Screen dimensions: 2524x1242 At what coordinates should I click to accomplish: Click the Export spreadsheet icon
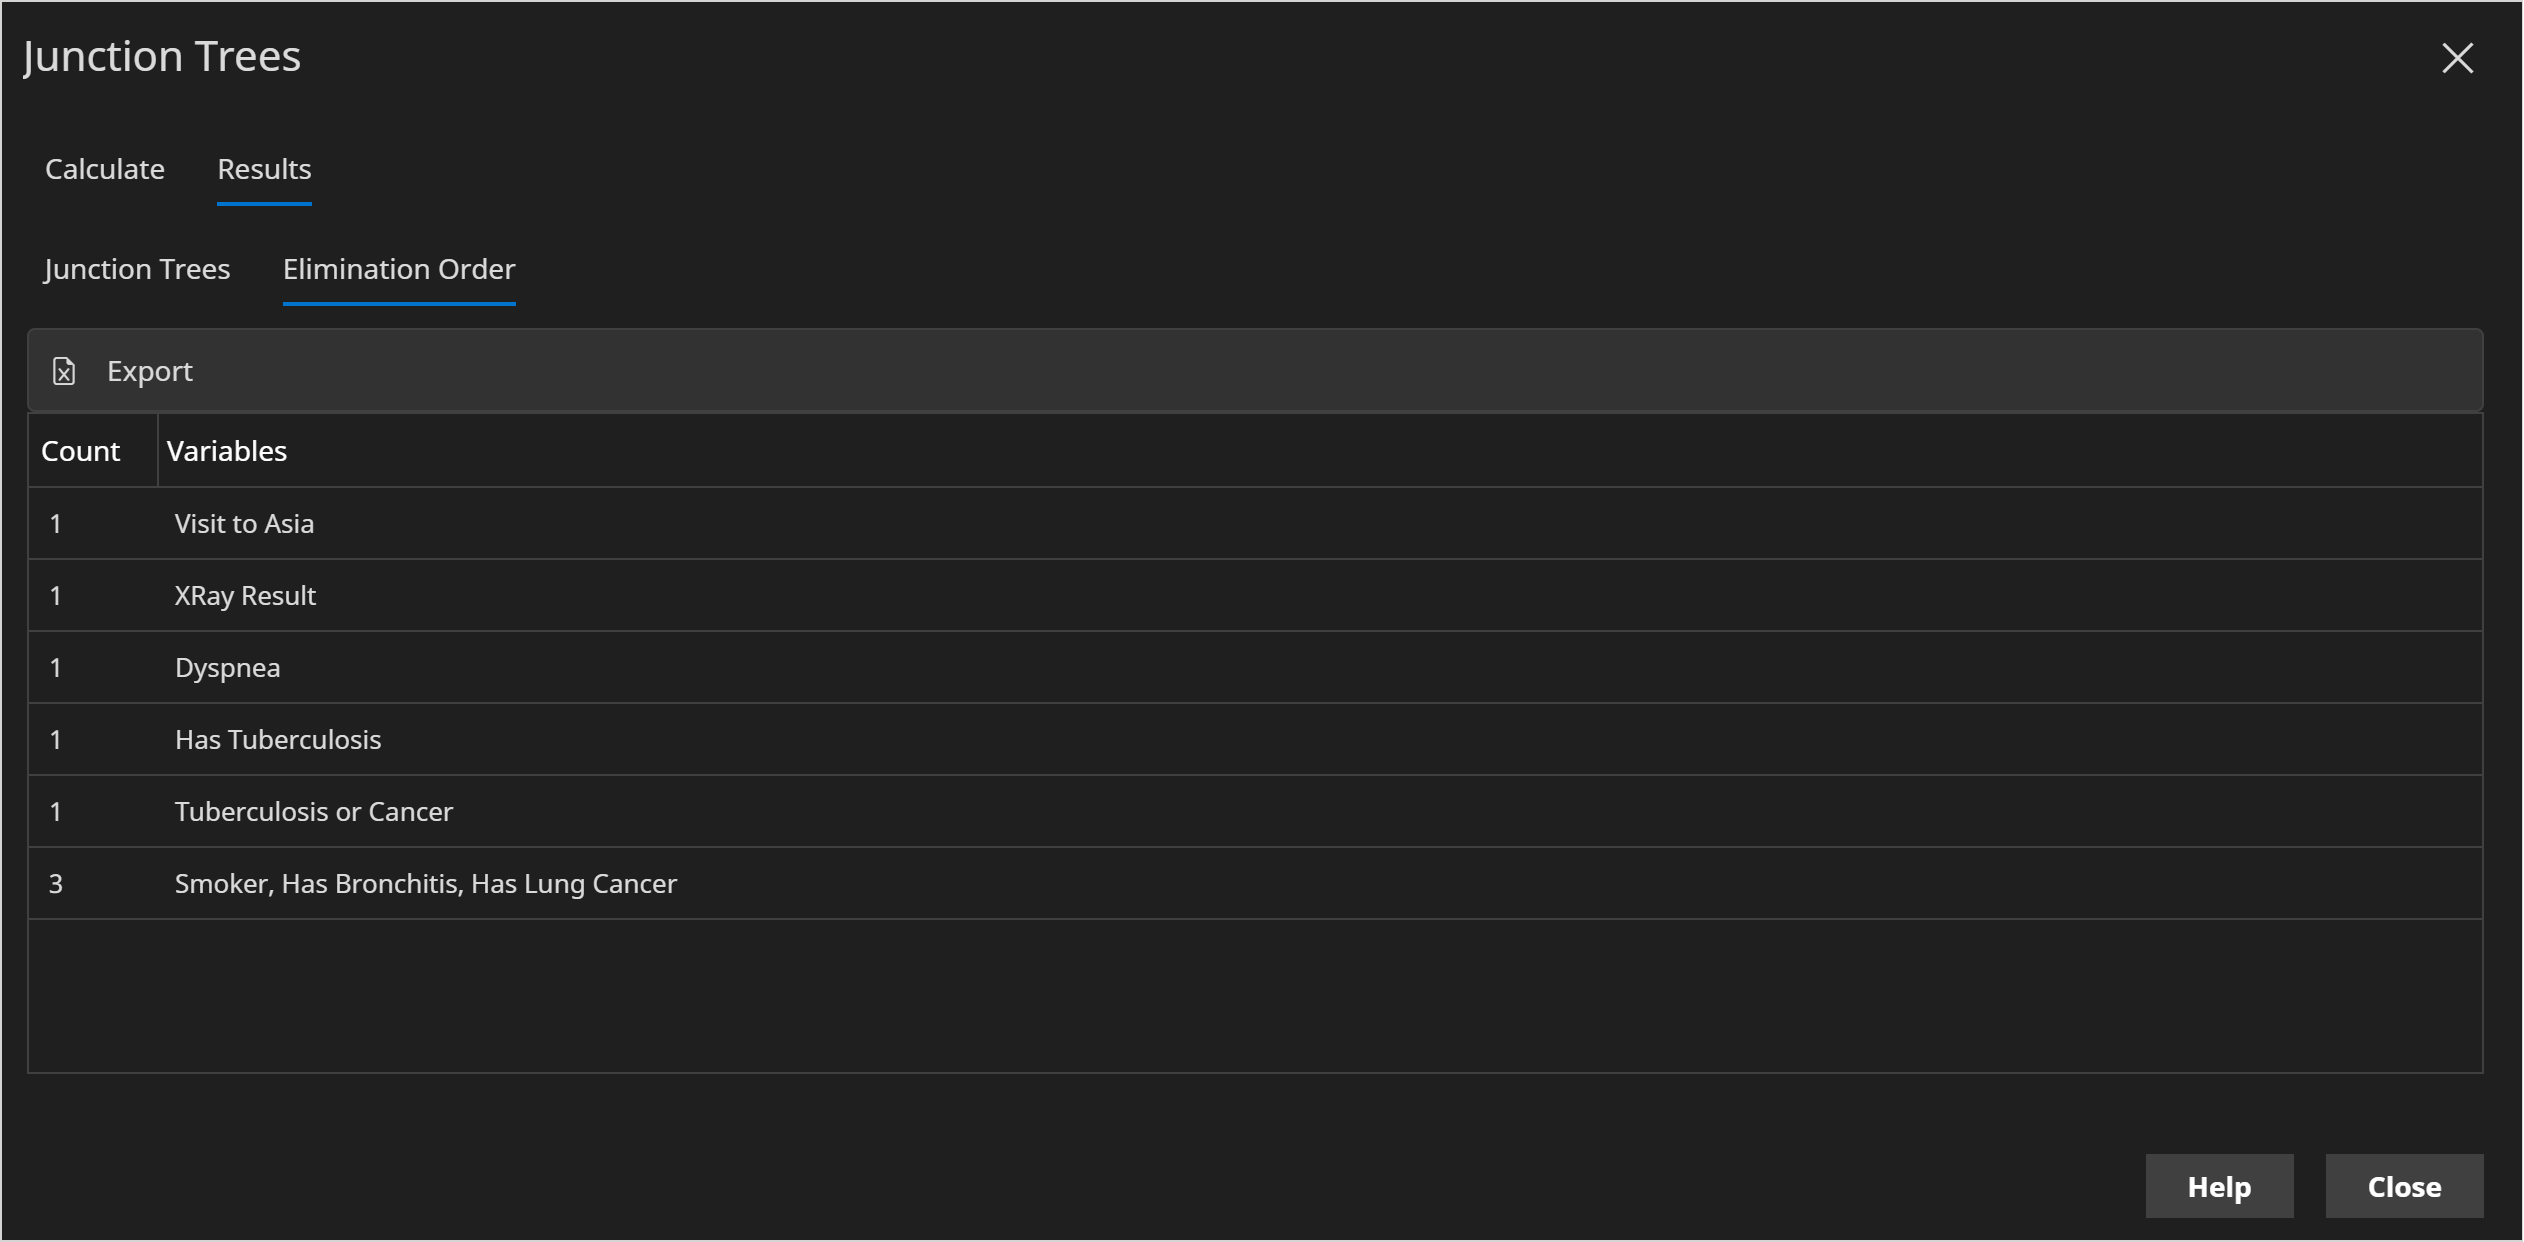64,371
